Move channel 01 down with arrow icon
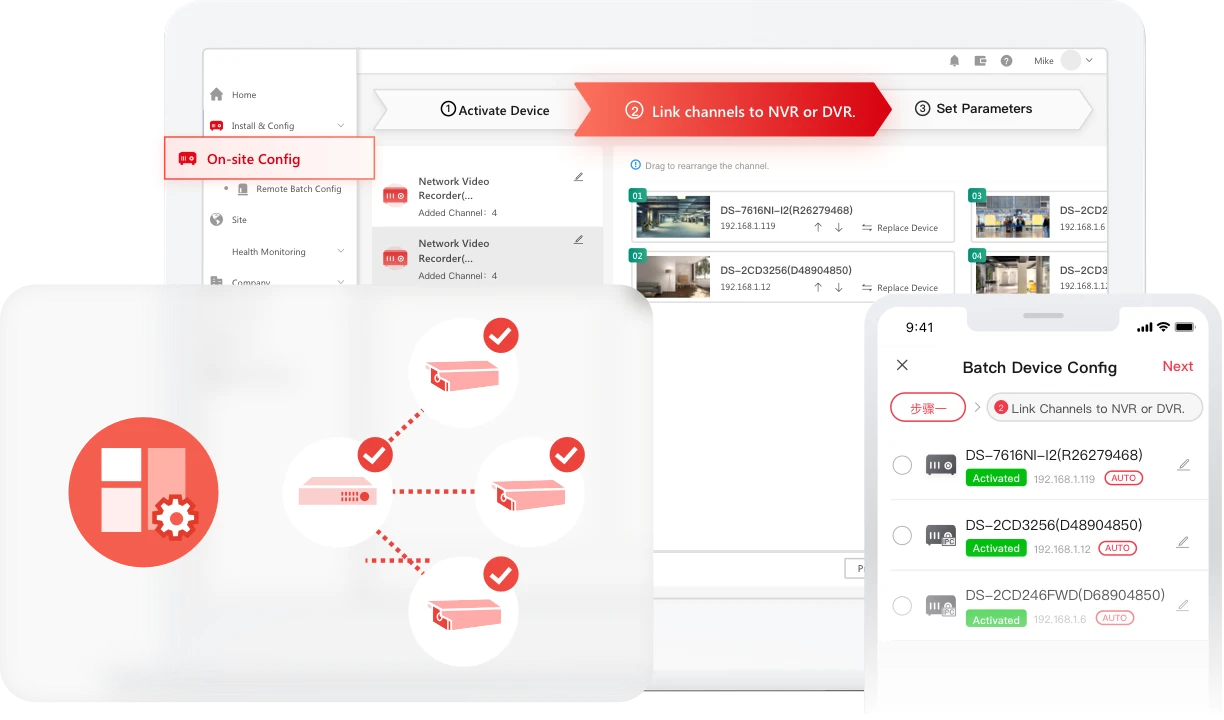Image resolution: width=1224 pixels, height=720 pixels. click(x=838, y=228)
